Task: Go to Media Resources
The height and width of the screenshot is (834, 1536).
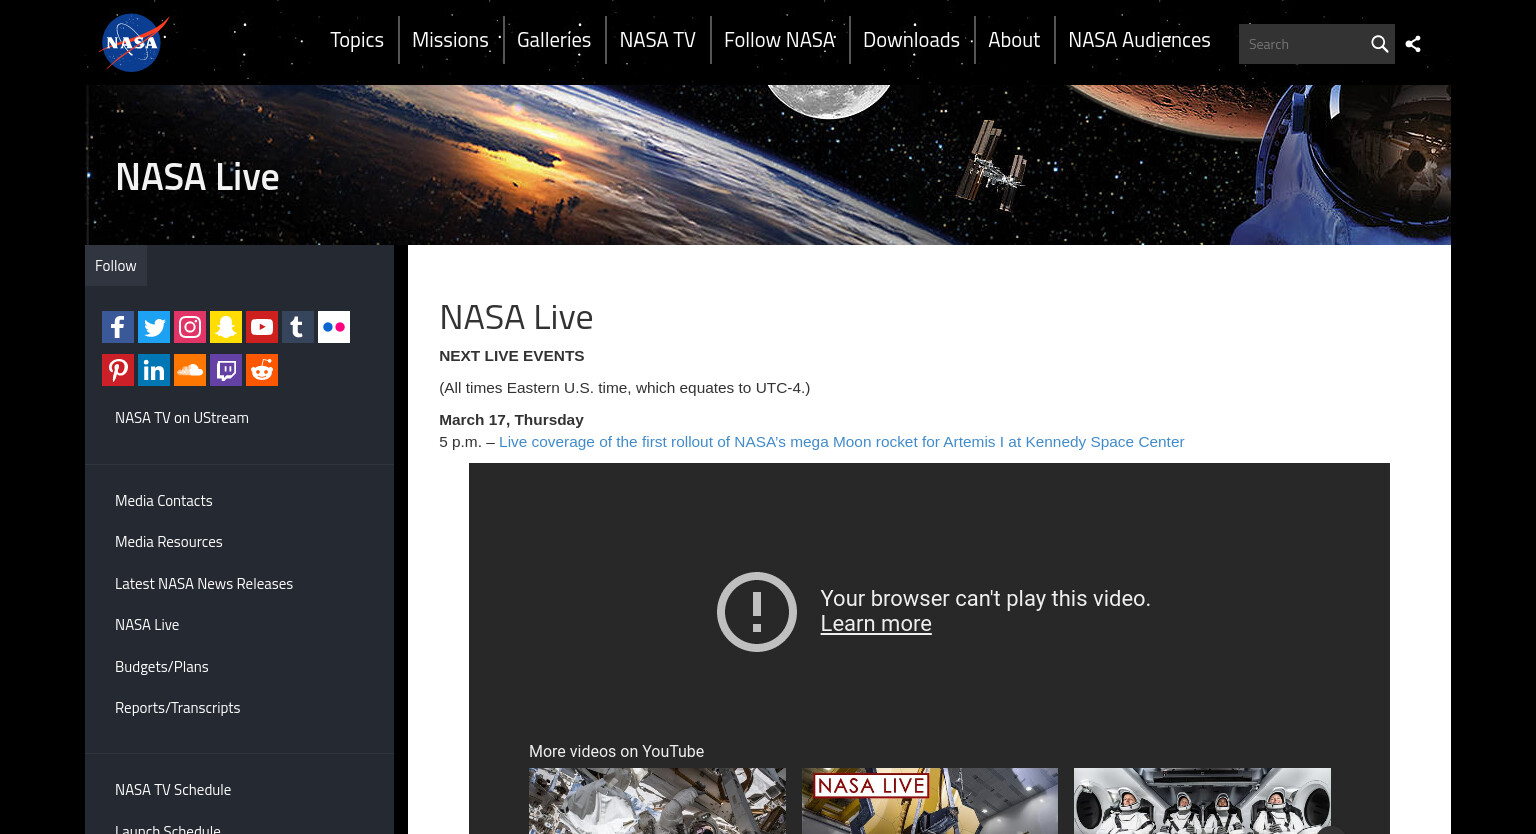Action: [x=169, y=542]
